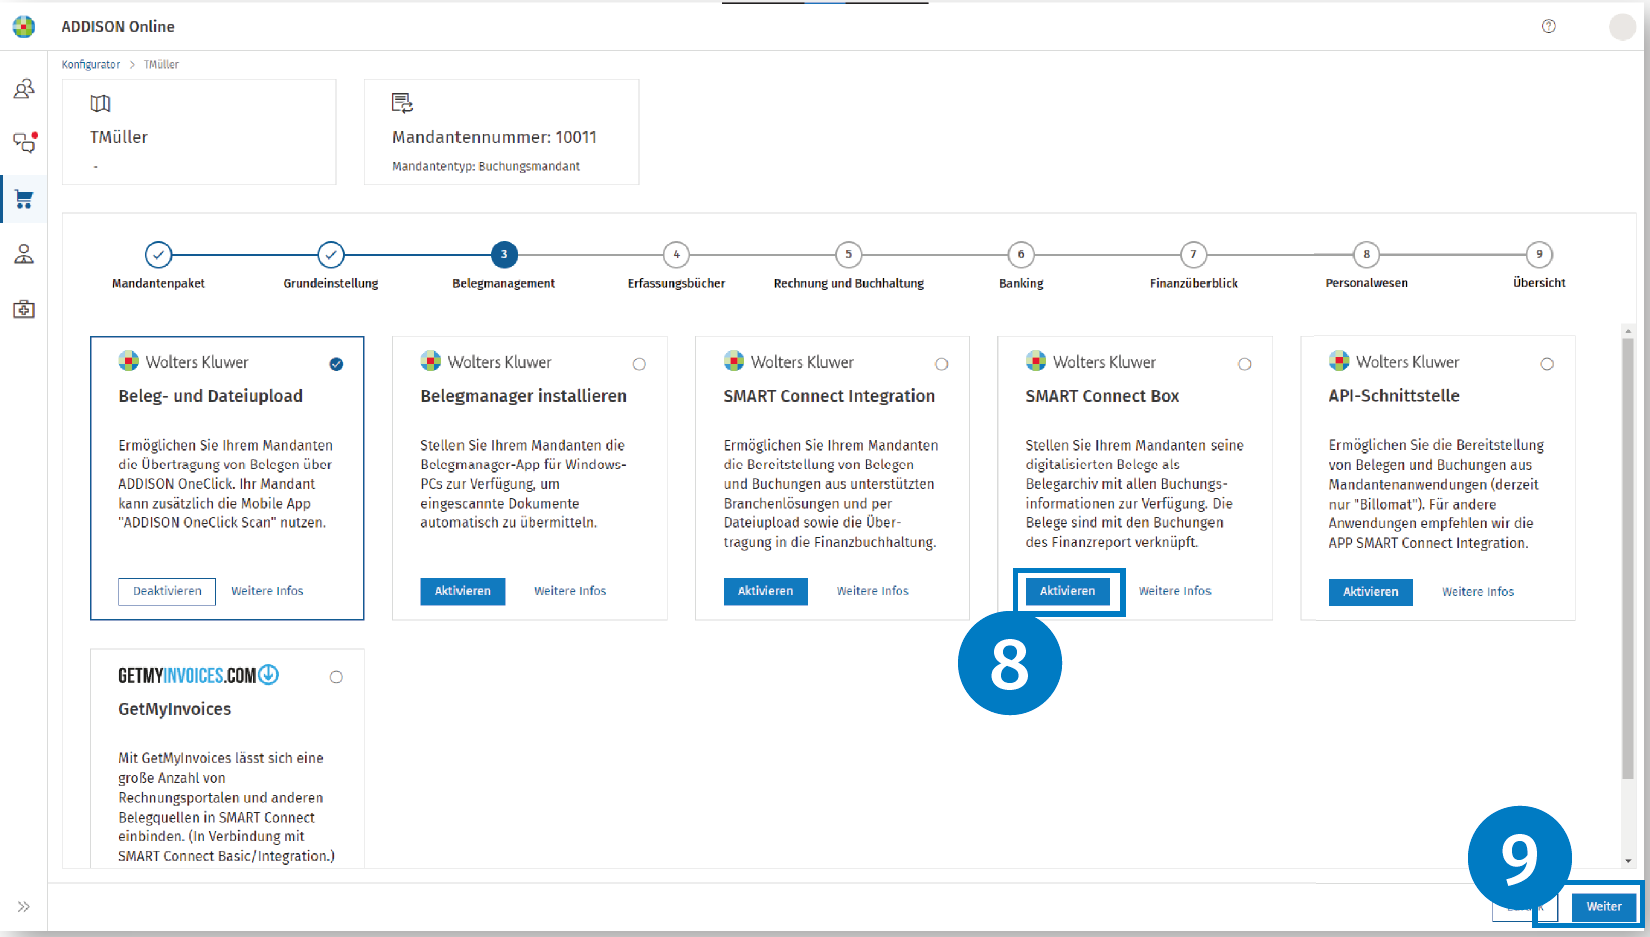
Task: Select SMART Connect Integration radio button
Action: click(x=942, y=364)
